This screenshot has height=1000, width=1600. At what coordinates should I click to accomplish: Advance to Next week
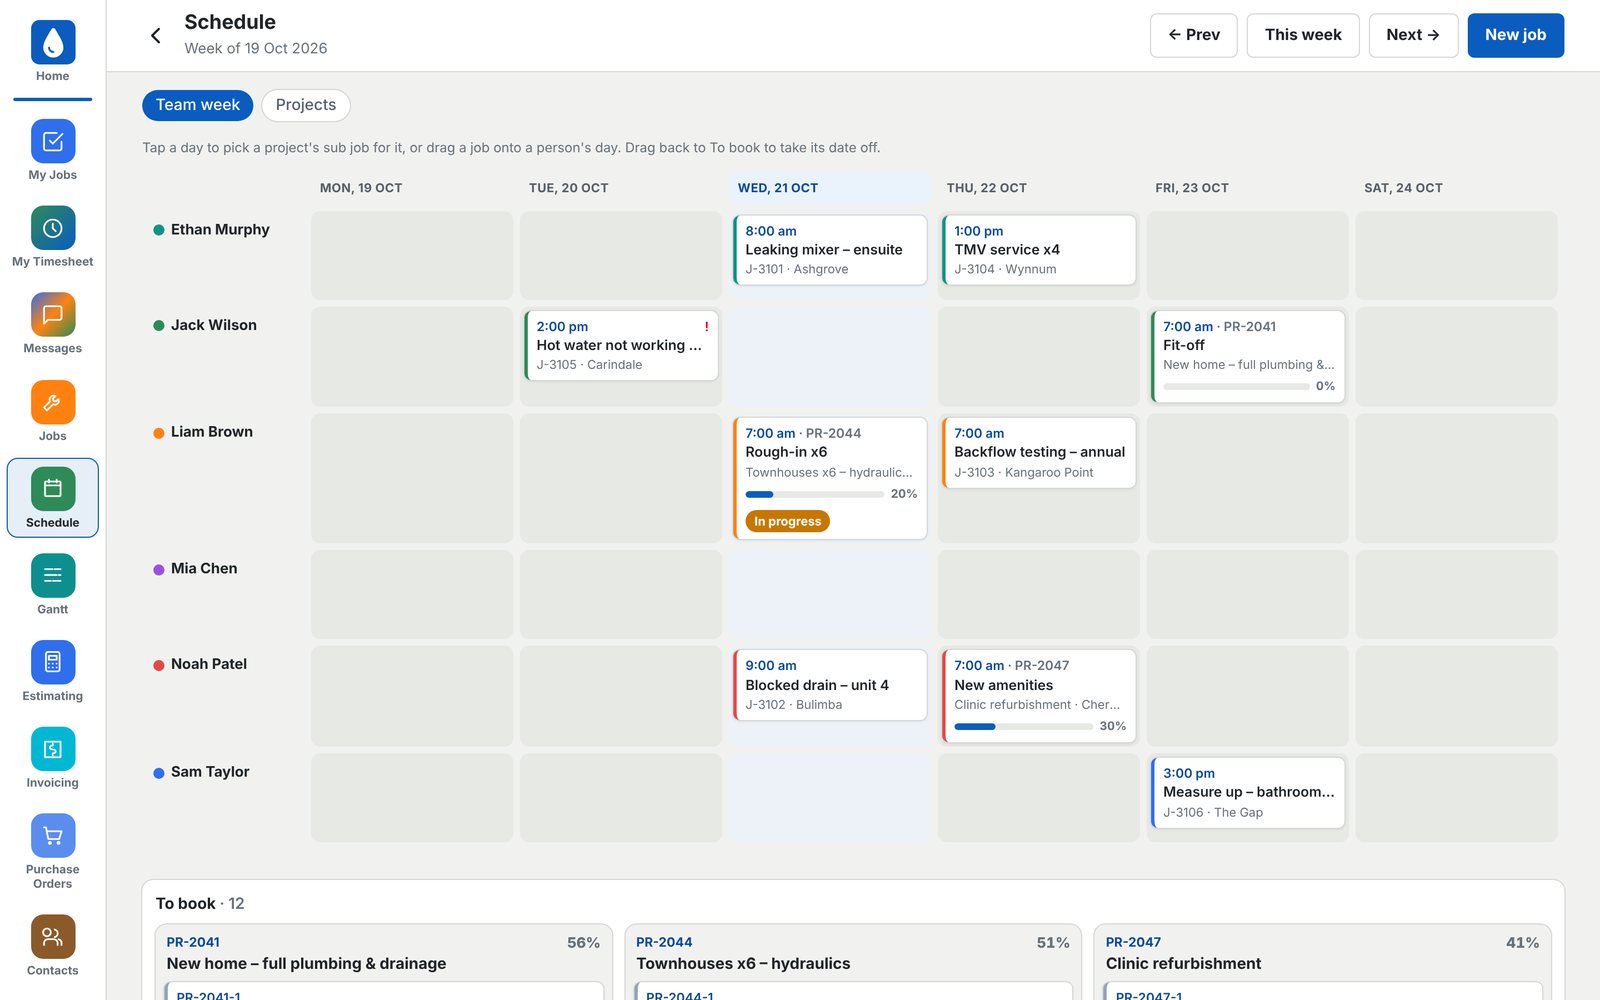(x=1413, y=35)
